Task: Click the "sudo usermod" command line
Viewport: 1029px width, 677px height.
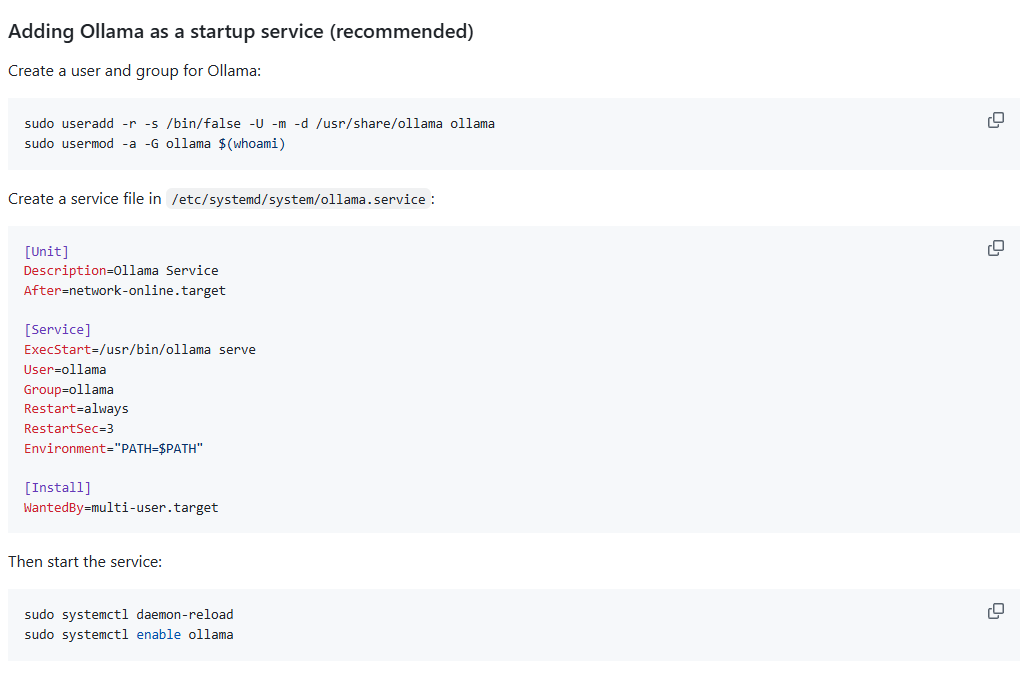Action: (x=154, y=143)
